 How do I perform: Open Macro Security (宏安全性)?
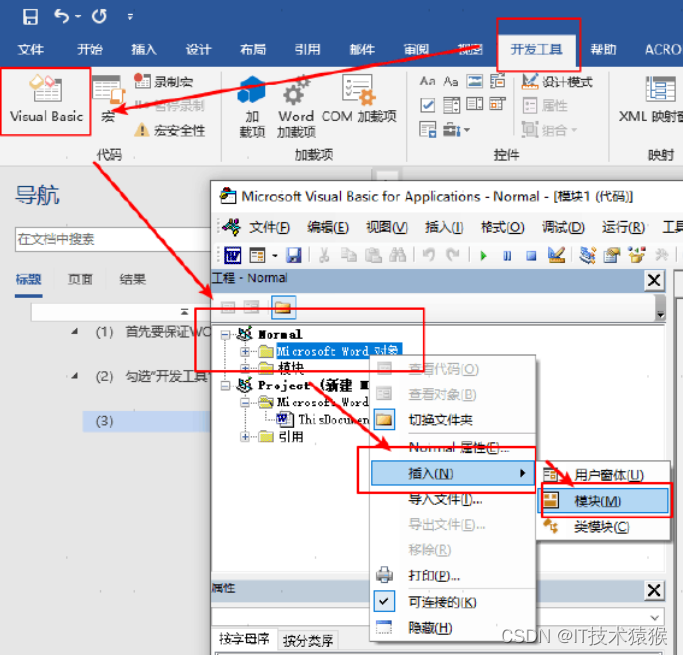coord(169,130)
